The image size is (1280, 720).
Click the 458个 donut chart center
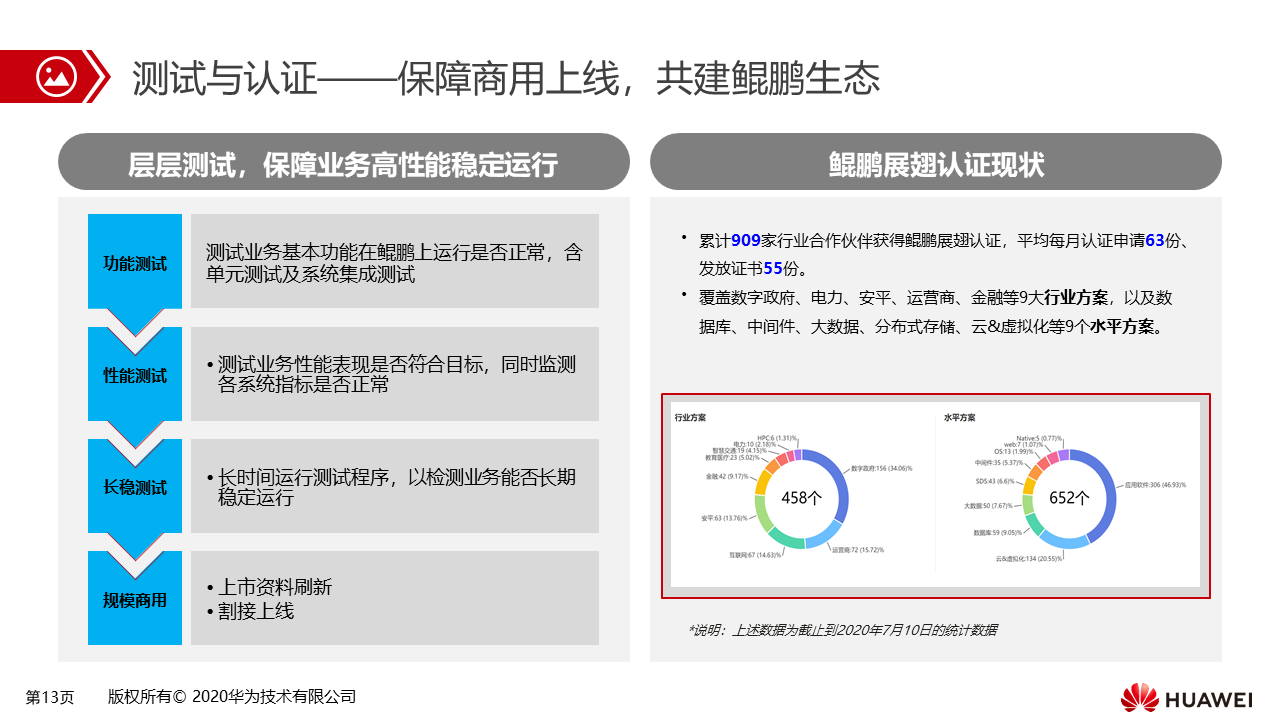pyautogui.click(x=801, y=497)
